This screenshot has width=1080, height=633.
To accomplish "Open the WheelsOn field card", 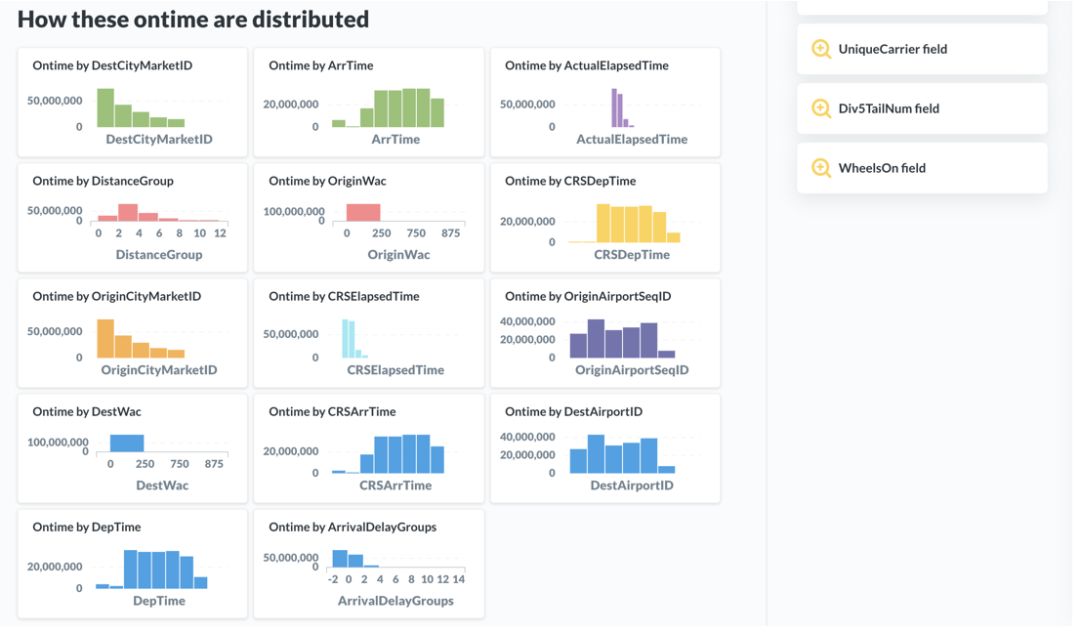I will [922, 168].
